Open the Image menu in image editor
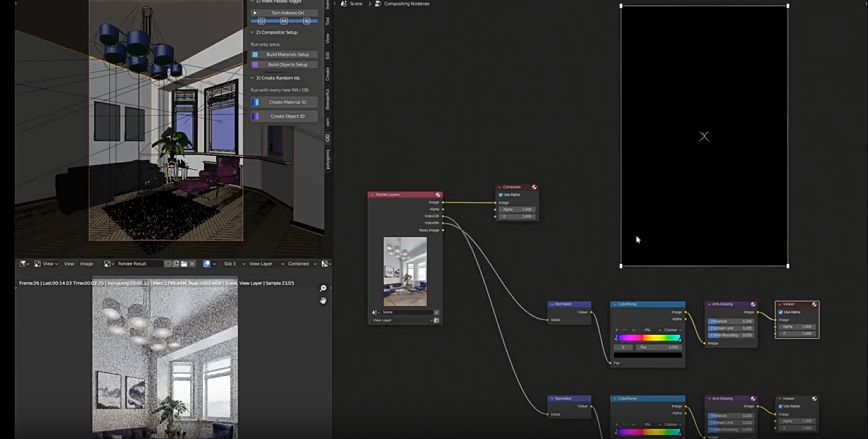The image size is (868, 439). tap(86, 264)
